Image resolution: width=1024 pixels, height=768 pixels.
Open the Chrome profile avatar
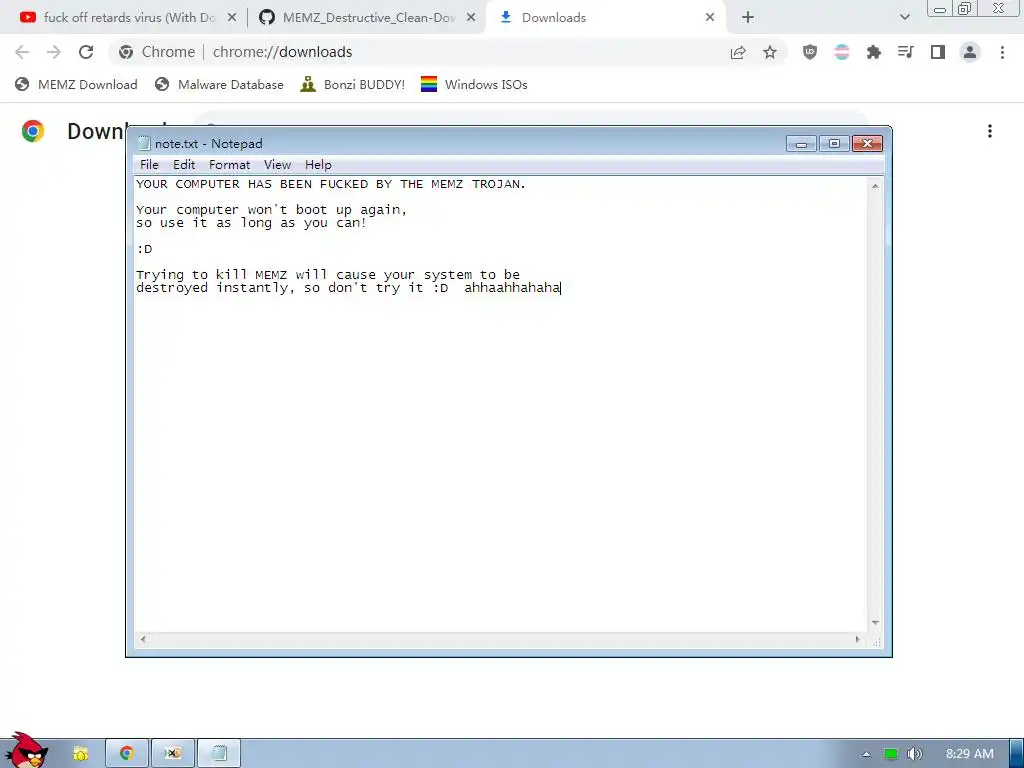[970, 52]
